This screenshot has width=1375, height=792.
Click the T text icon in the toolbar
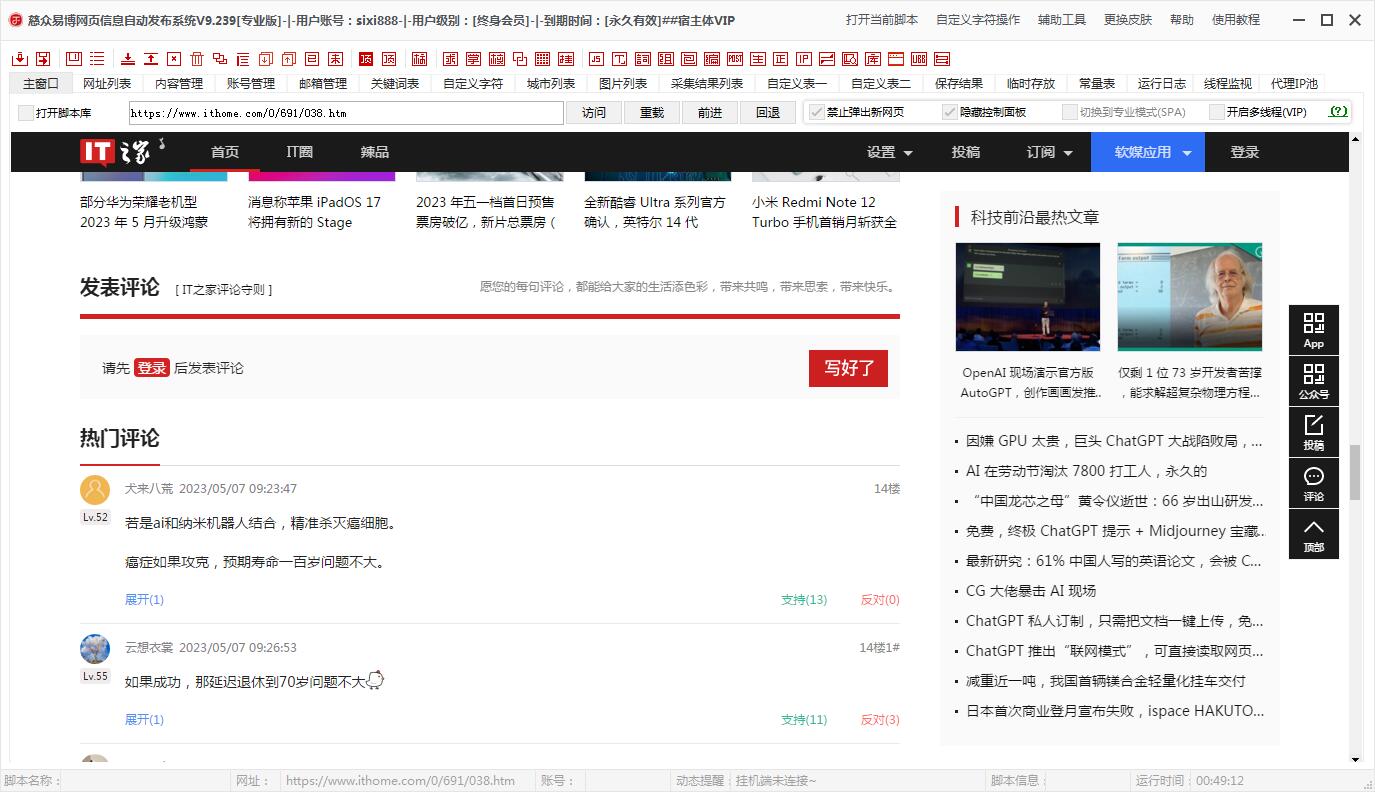[621, 59]
